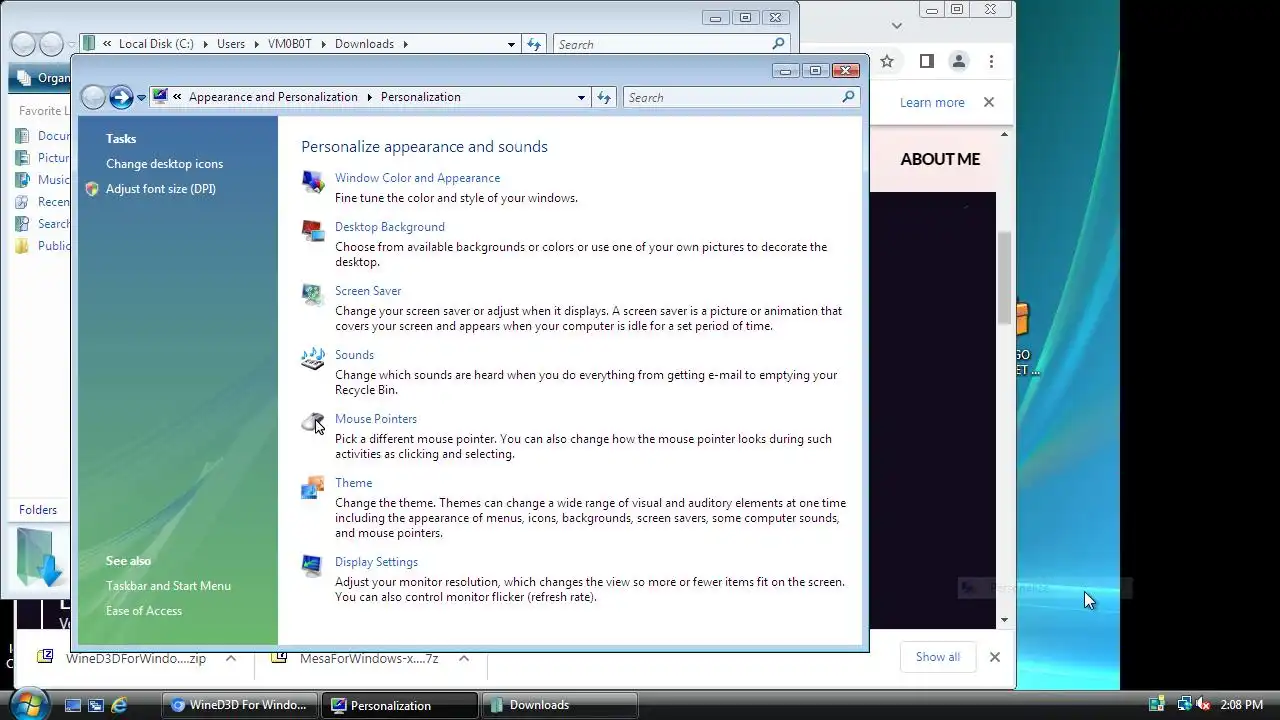The image size is (1280, 720).
Task: Expand Personalization address bar history dropdown
Action: pos(581,97)
